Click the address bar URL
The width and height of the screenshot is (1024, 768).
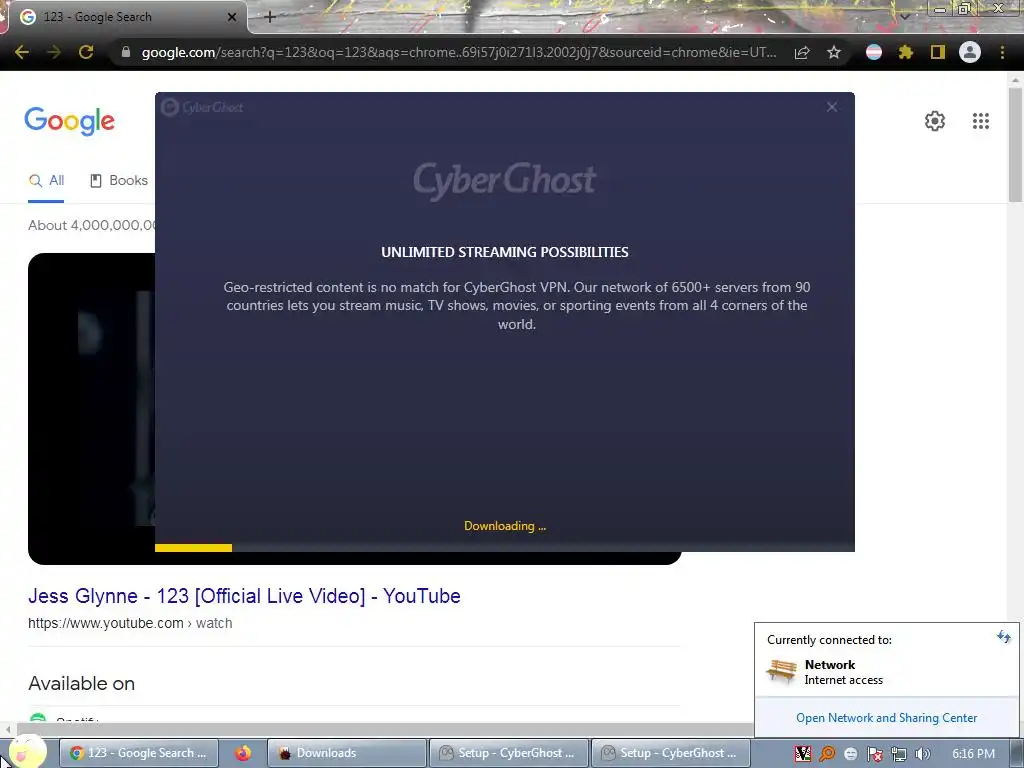click(458, 52)
